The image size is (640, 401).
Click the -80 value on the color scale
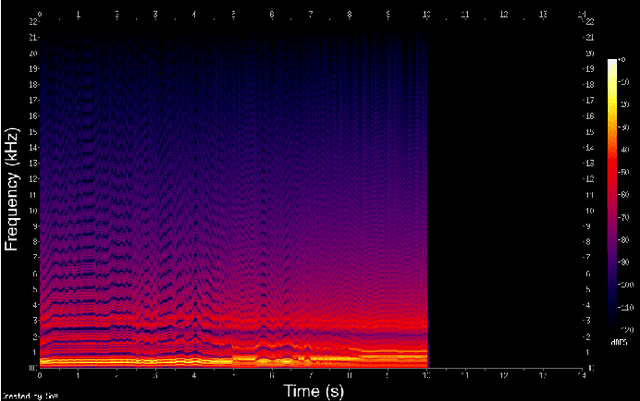point(624,240)
